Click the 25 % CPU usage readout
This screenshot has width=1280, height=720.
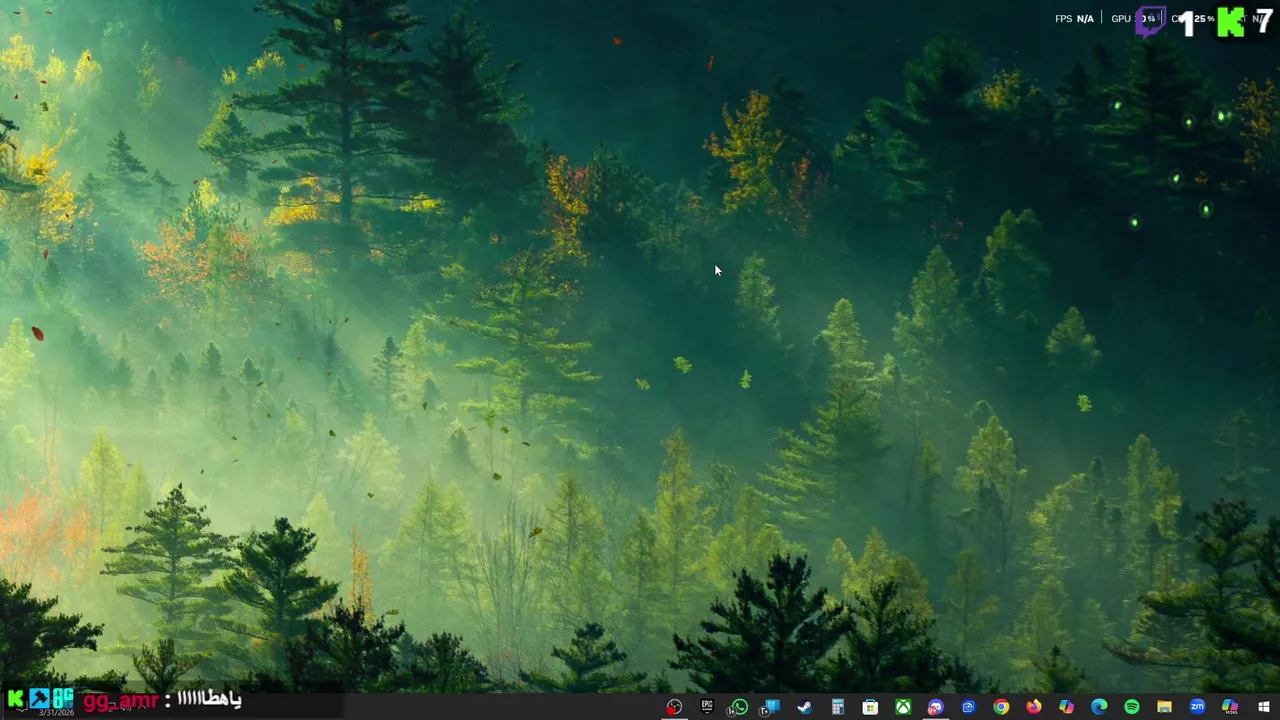click(1203, 19)
